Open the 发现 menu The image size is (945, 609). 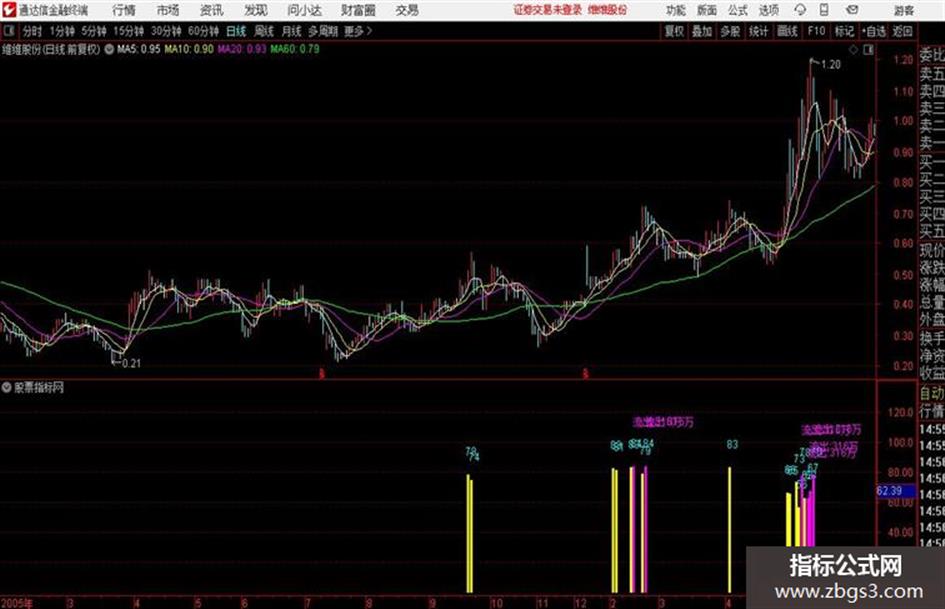256,10
